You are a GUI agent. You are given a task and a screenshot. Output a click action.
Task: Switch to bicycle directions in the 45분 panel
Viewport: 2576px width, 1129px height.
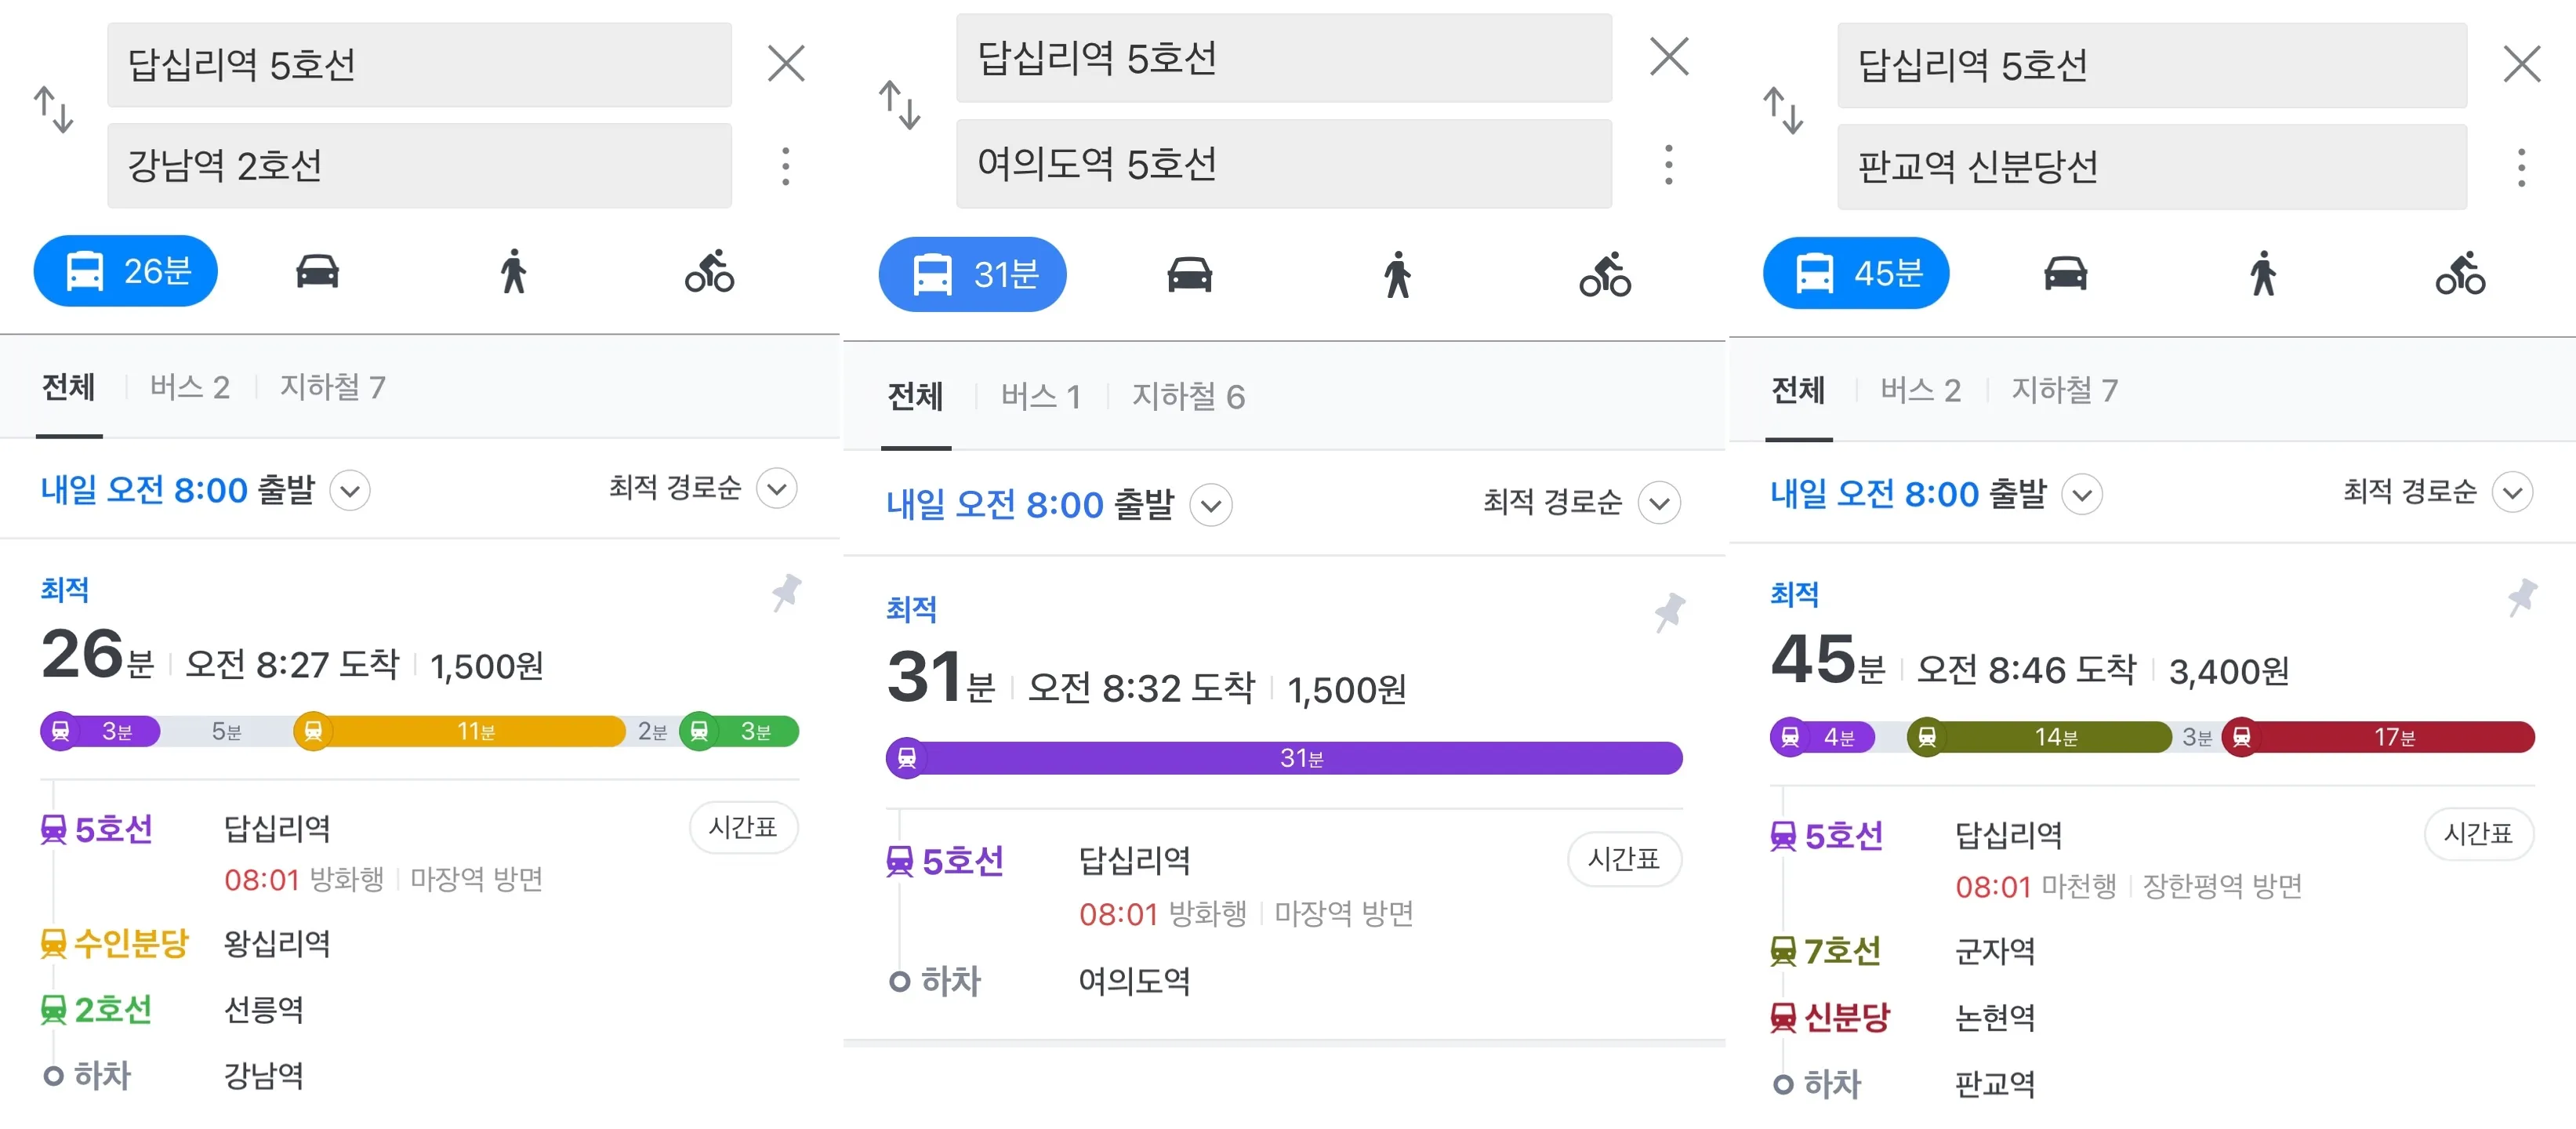click(x=2460, y=273)
